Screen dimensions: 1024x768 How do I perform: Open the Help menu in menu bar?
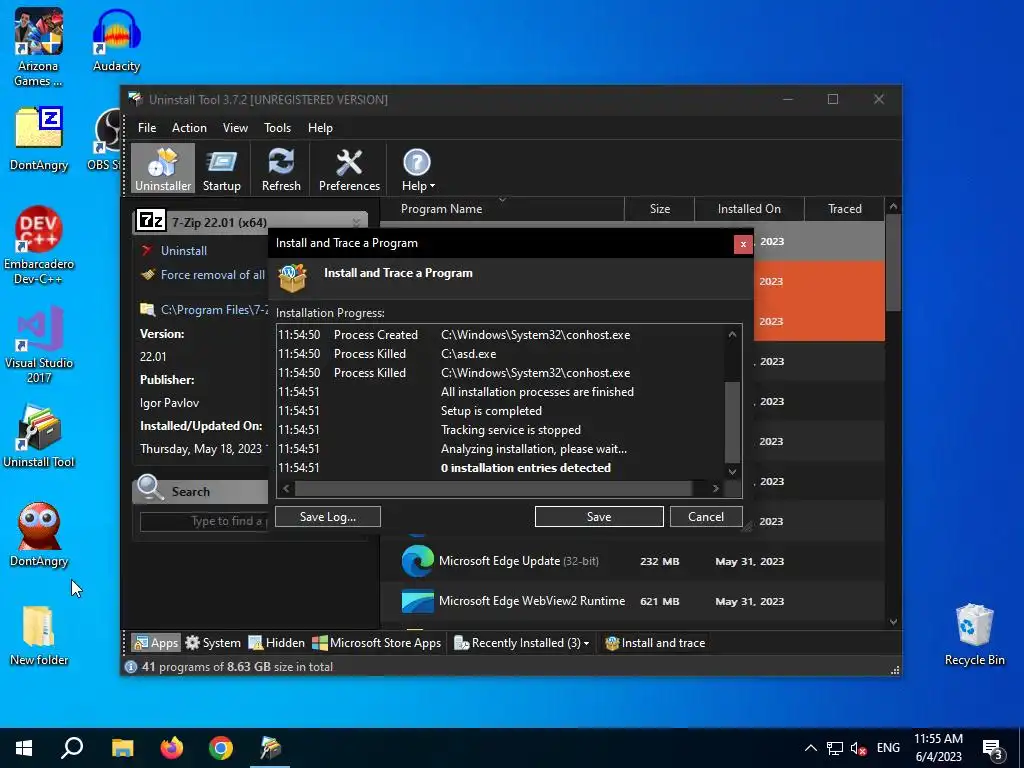(x=320, y=128)
